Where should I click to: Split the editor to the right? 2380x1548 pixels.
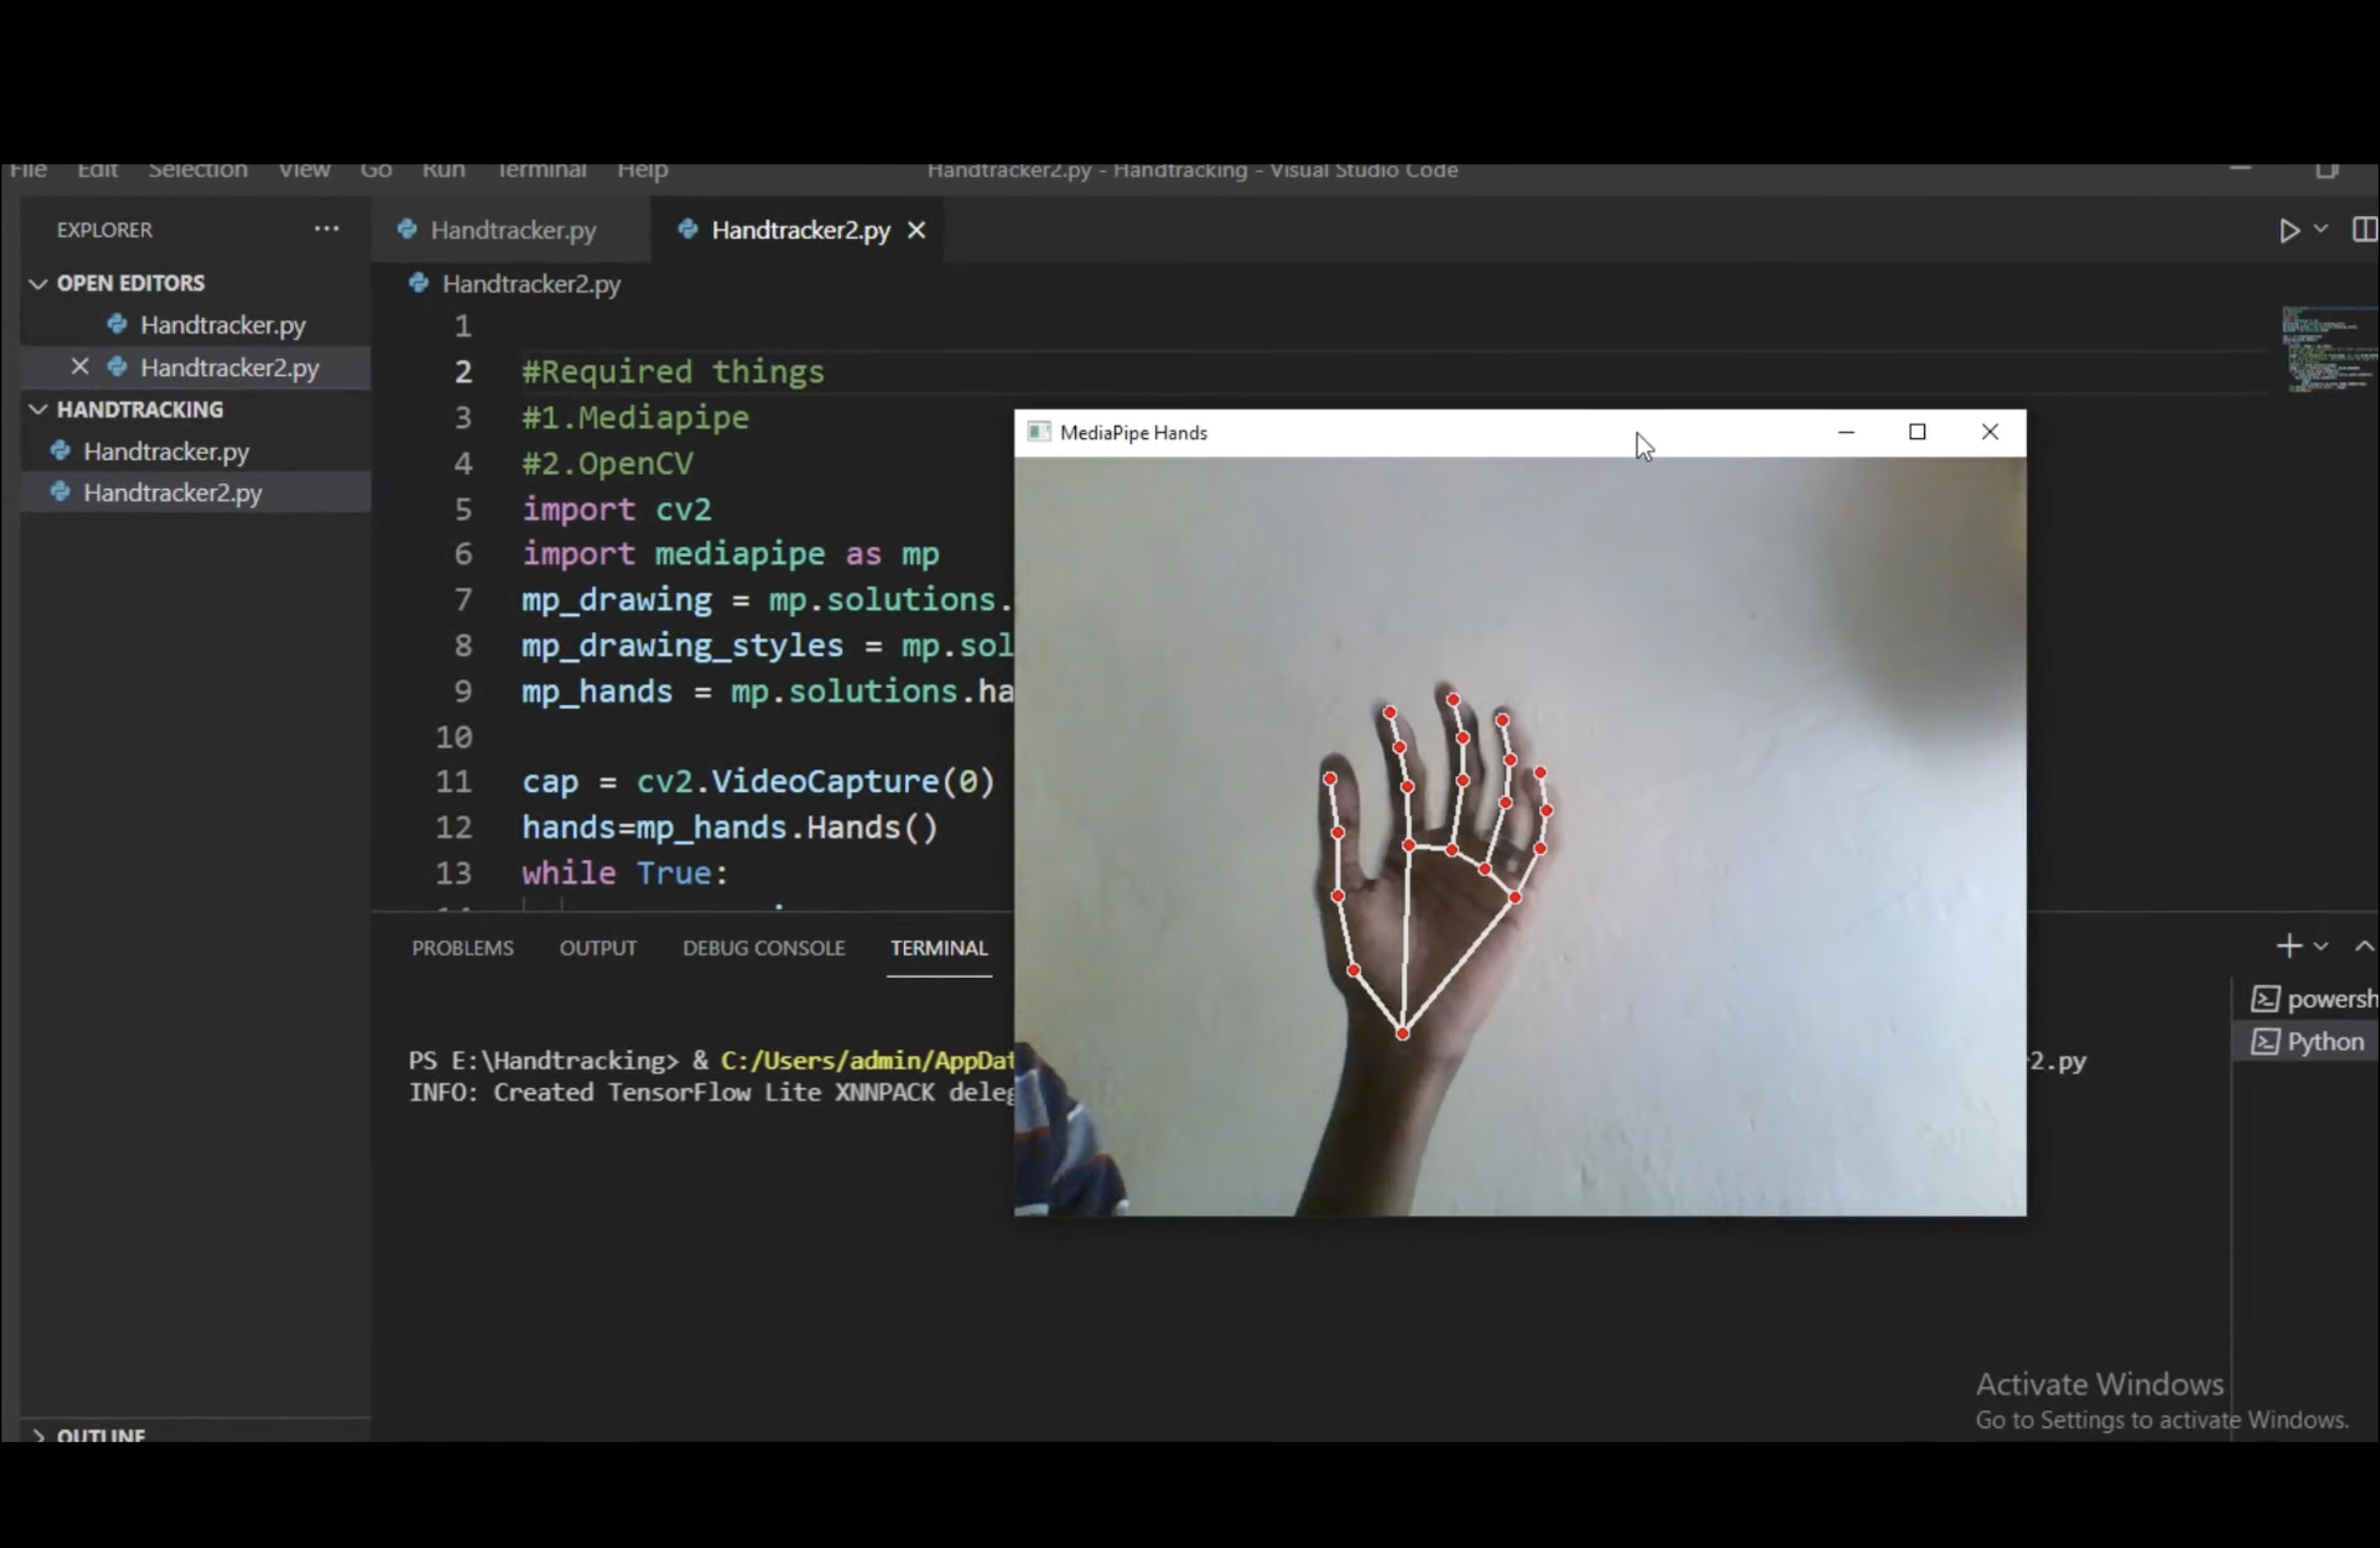coord(2364,230)
